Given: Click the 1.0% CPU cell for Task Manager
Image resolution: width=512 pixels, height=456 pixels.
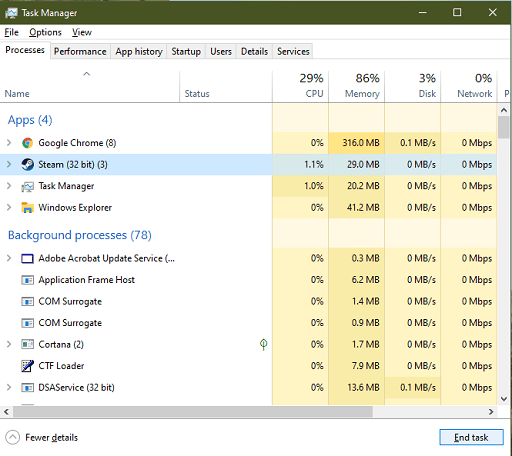Looking at the screenshot, I should click(x=301, y=186).
